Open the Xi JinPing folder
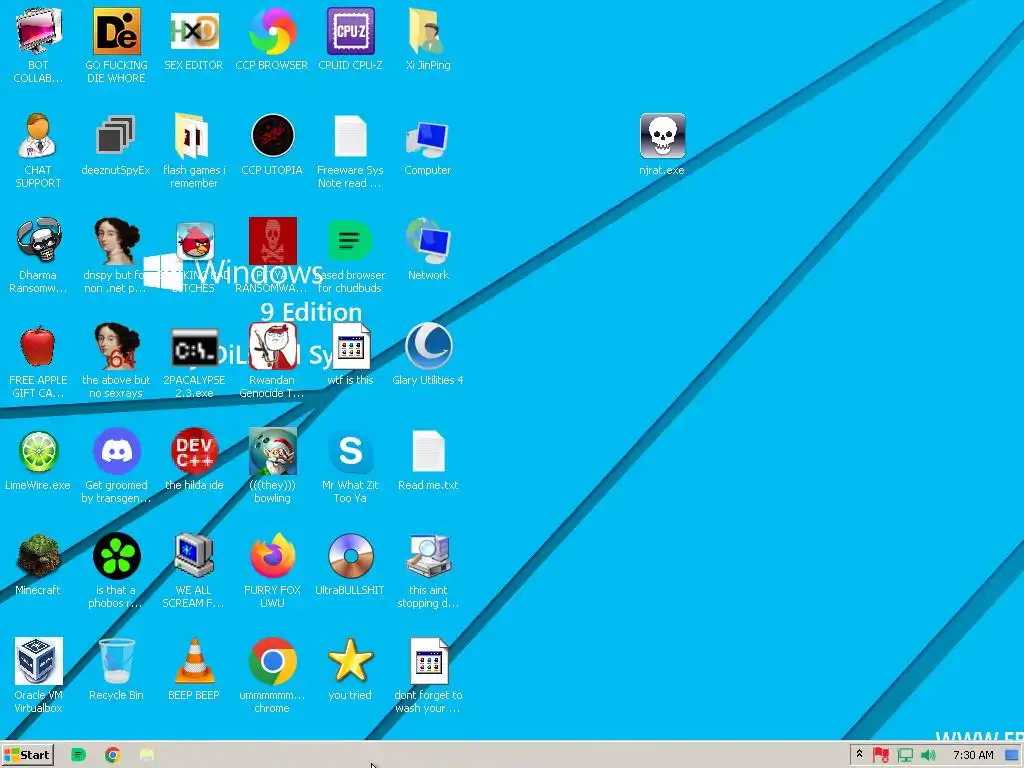Screen dimensions: 1024x768 click(428, 39)
